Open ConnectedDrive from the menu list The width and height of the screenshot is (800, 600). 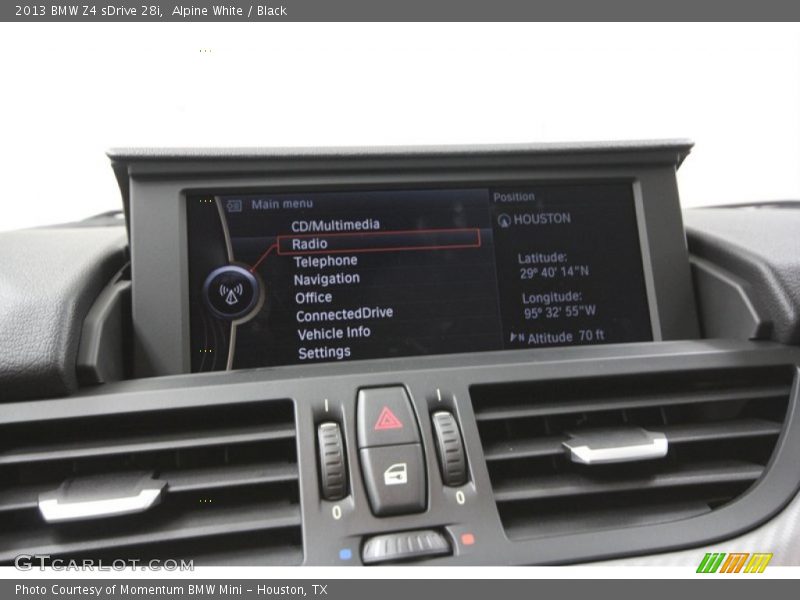point(344,314)
